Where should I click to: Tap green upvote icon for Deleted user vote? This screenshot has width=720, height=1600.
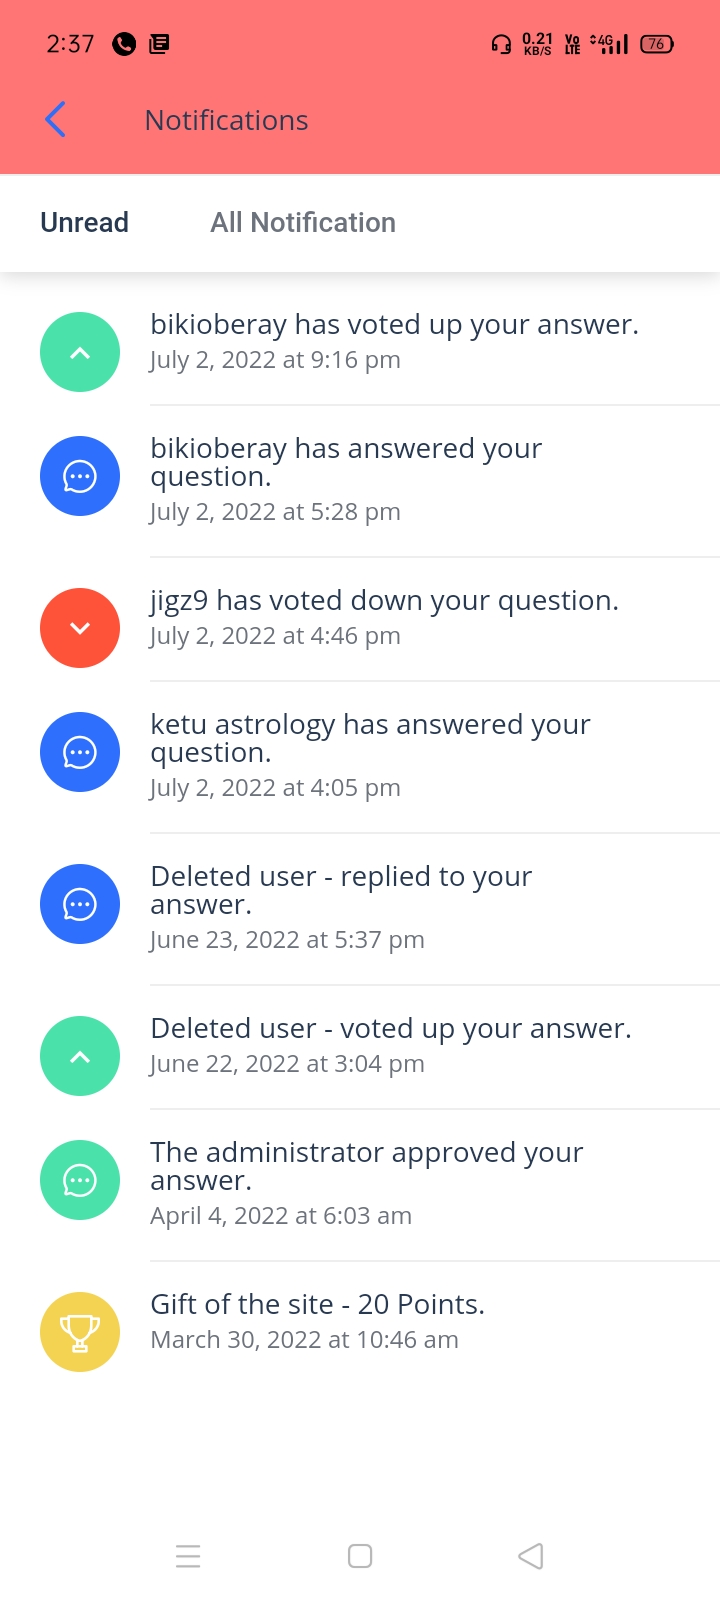tap(80, 1056)
